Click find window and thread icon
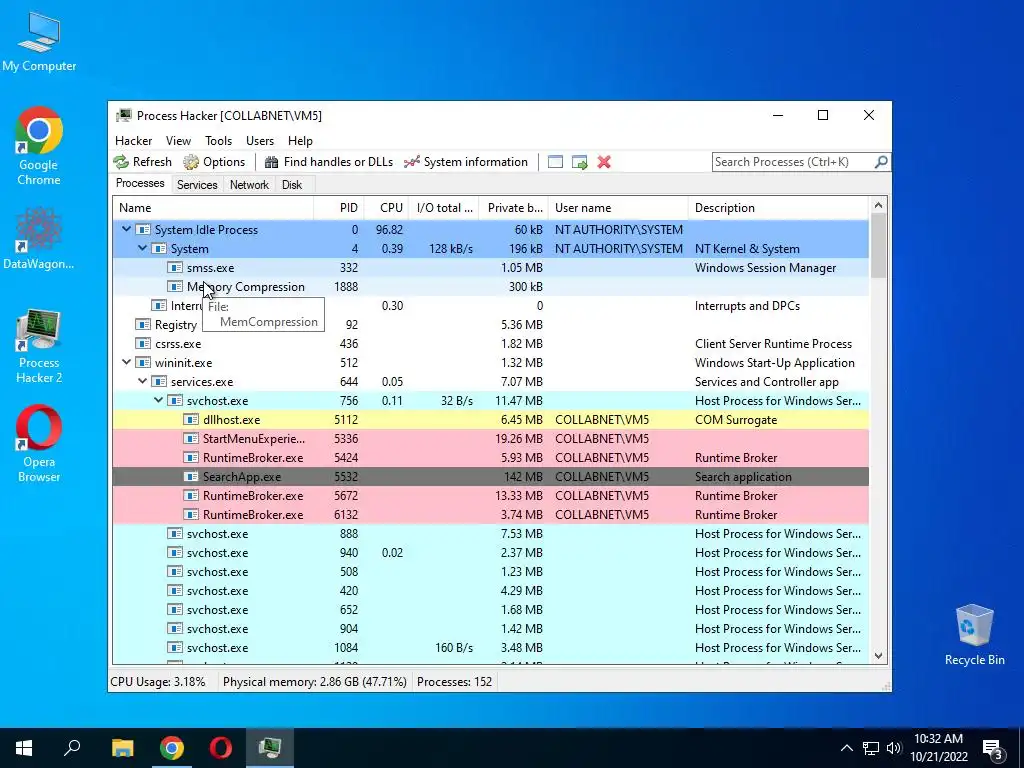The image size is (1024, 768). coord(579,162)
